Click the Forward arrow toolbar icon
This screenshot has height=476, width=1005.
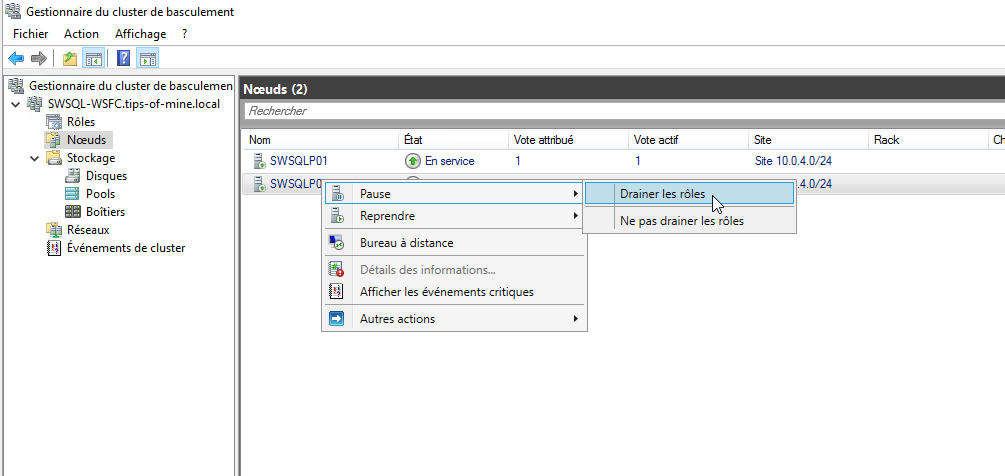coord(39,59)
